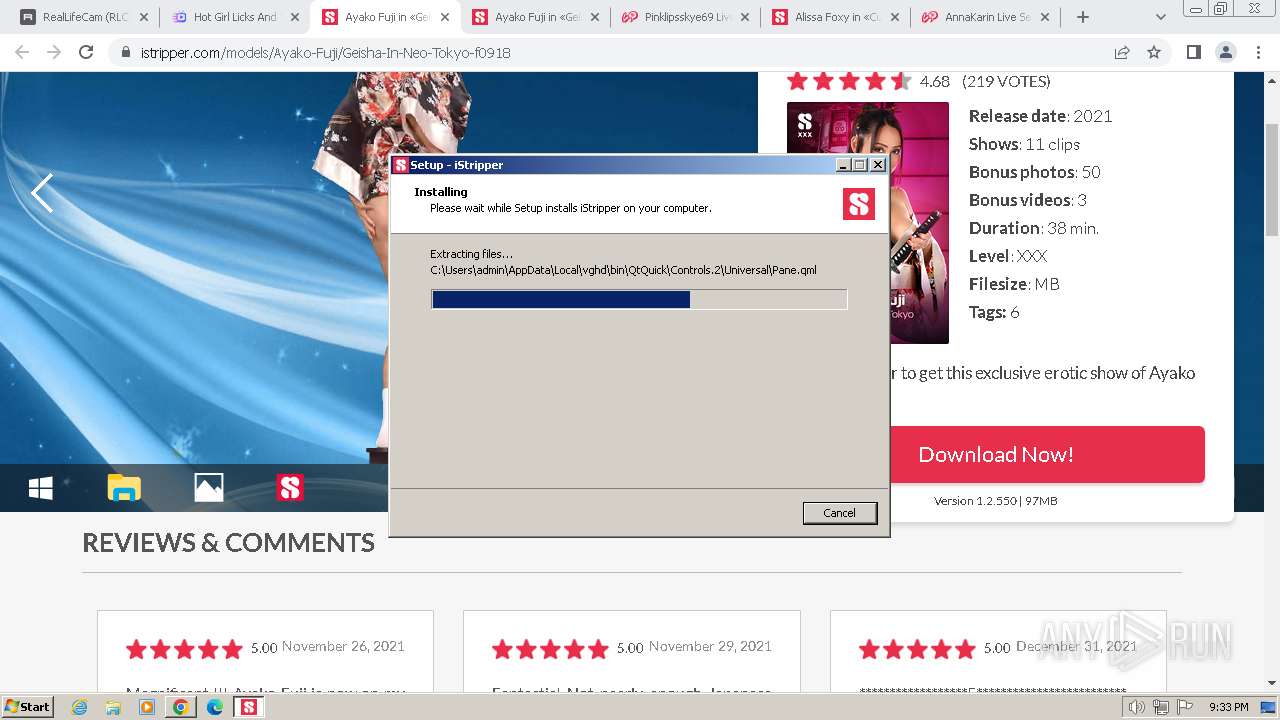View site information lock icon
The width and height of the screenshot is (1280, 720).
pyautogui.click(x=125, y=53)
